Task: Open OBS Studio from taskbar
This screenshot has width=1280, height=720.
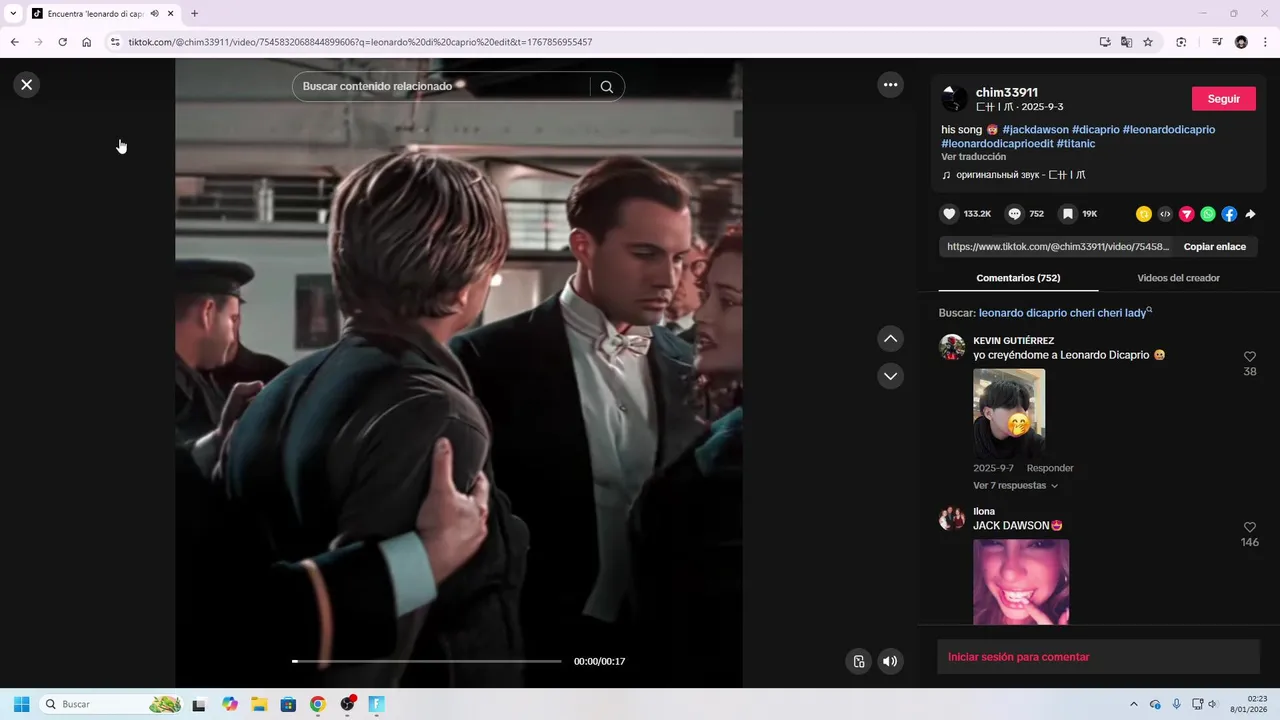Action: tap(348, 704)
